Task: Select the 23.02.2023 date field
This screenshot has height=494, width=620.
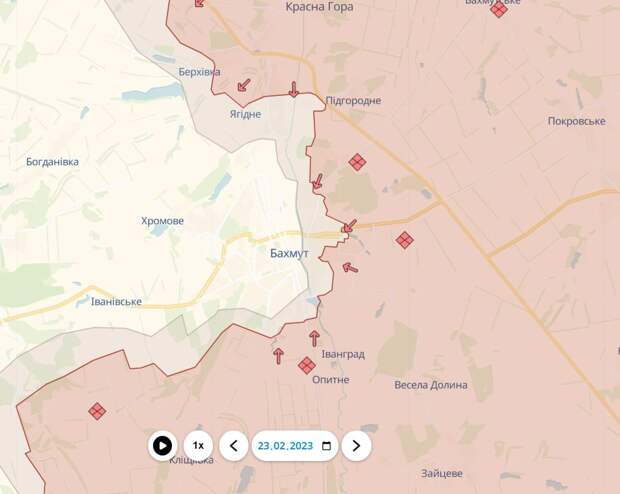Action: tap(295, 446)
